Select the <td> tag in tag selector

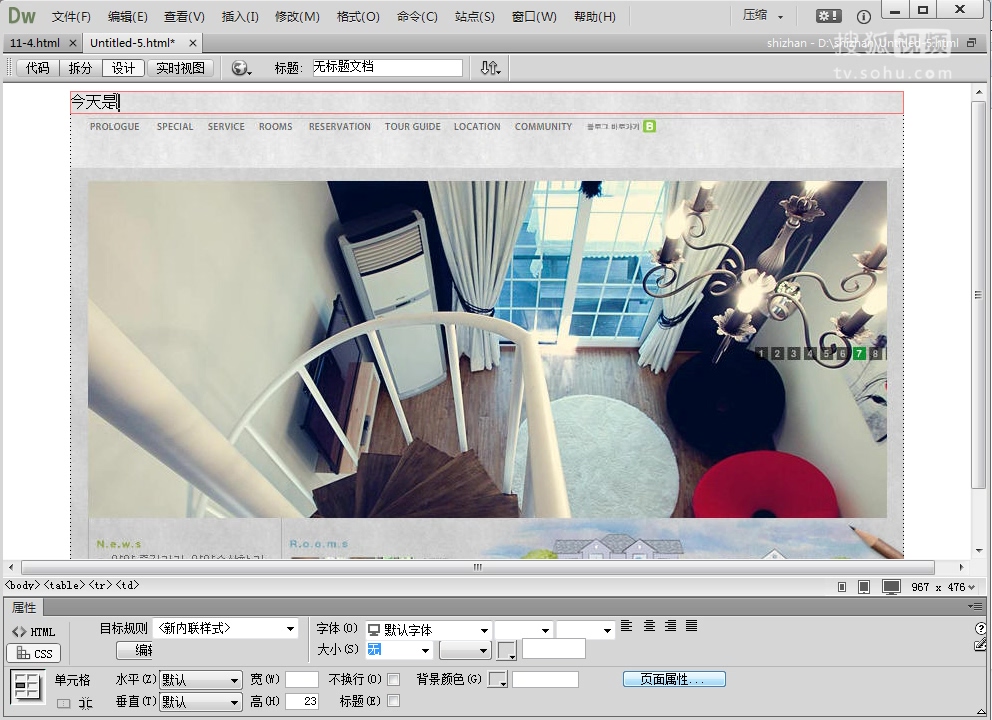[x=128, y=585]
